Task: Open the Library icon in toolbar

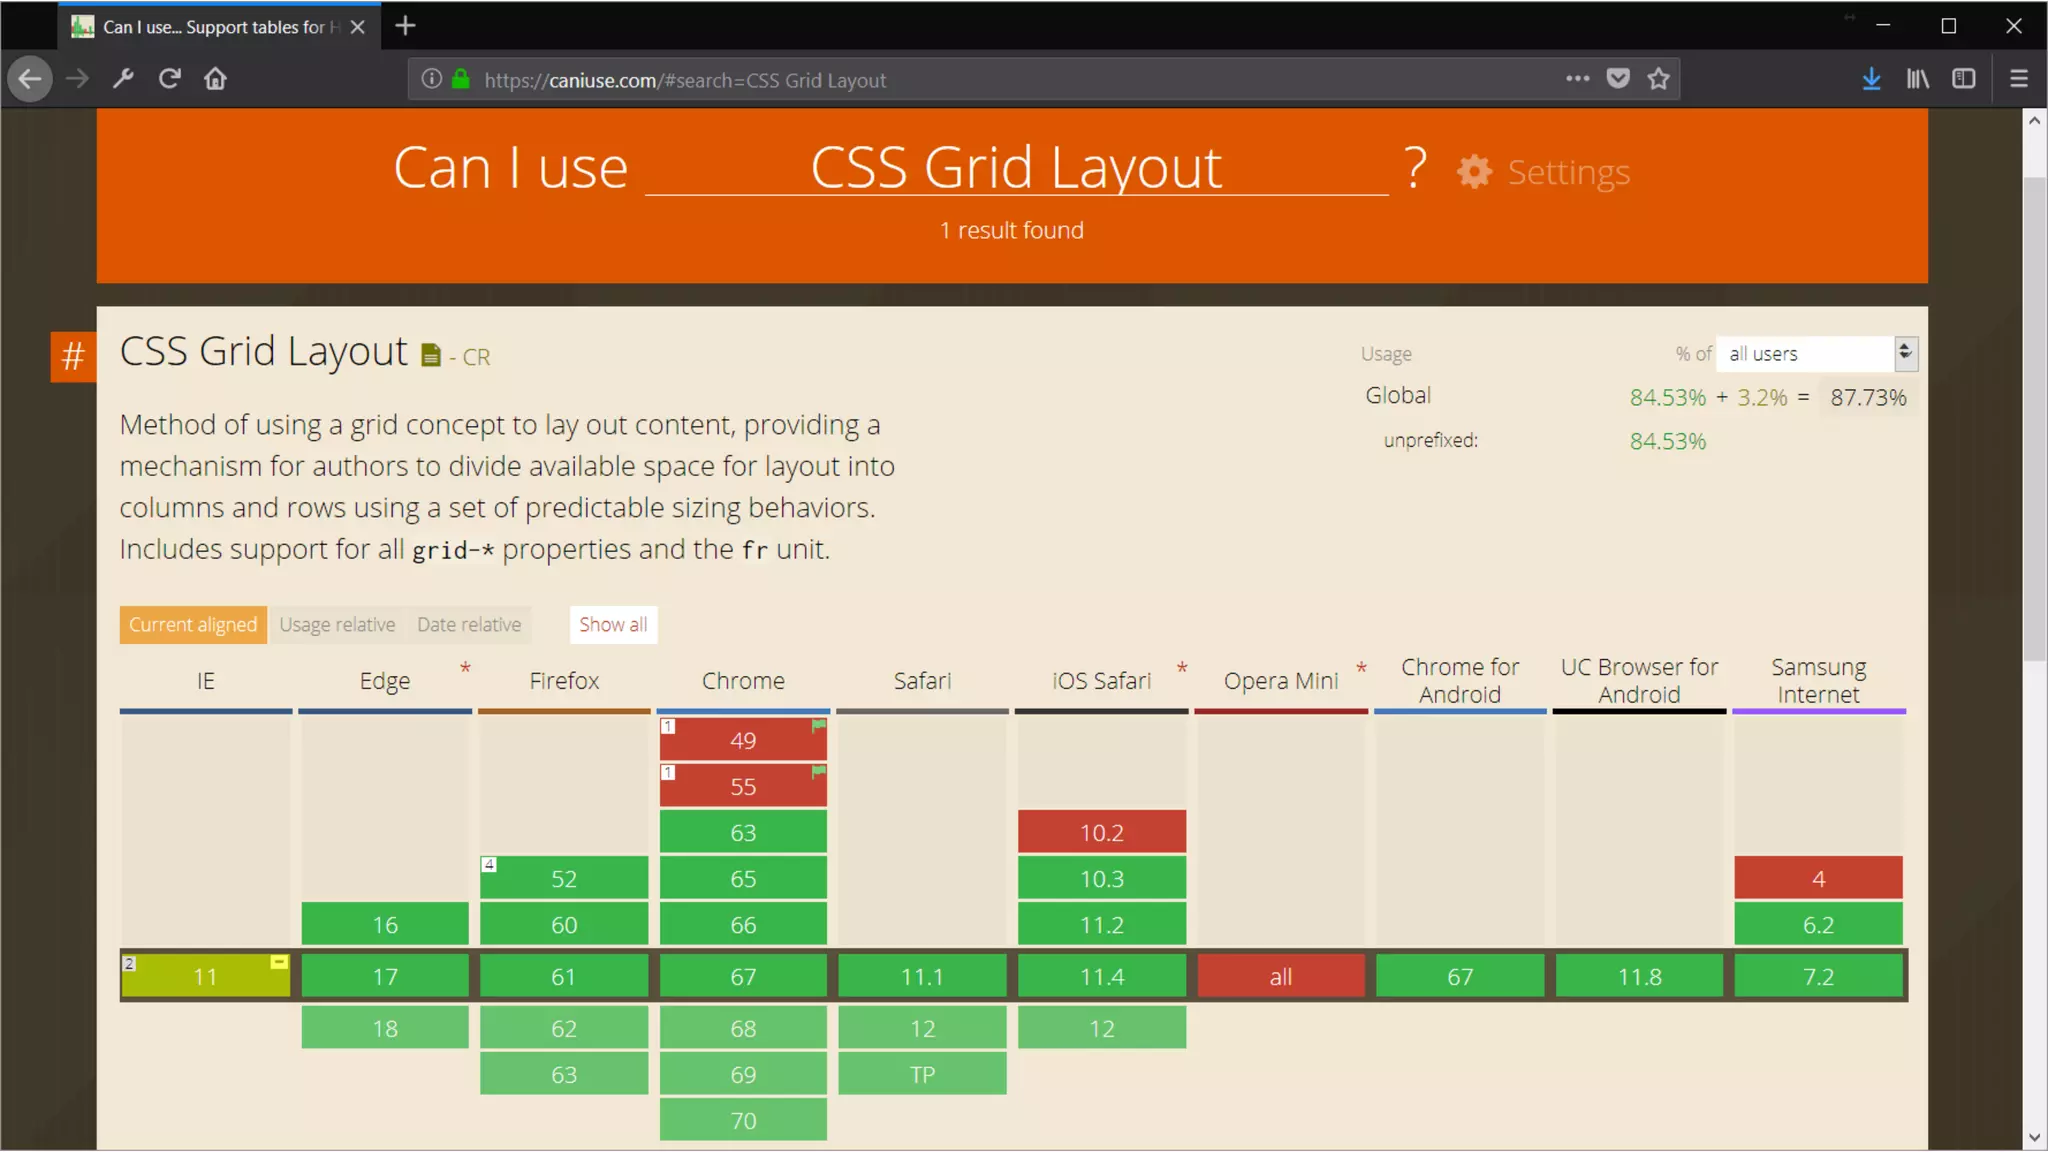Action: (x=1917, y=79)
